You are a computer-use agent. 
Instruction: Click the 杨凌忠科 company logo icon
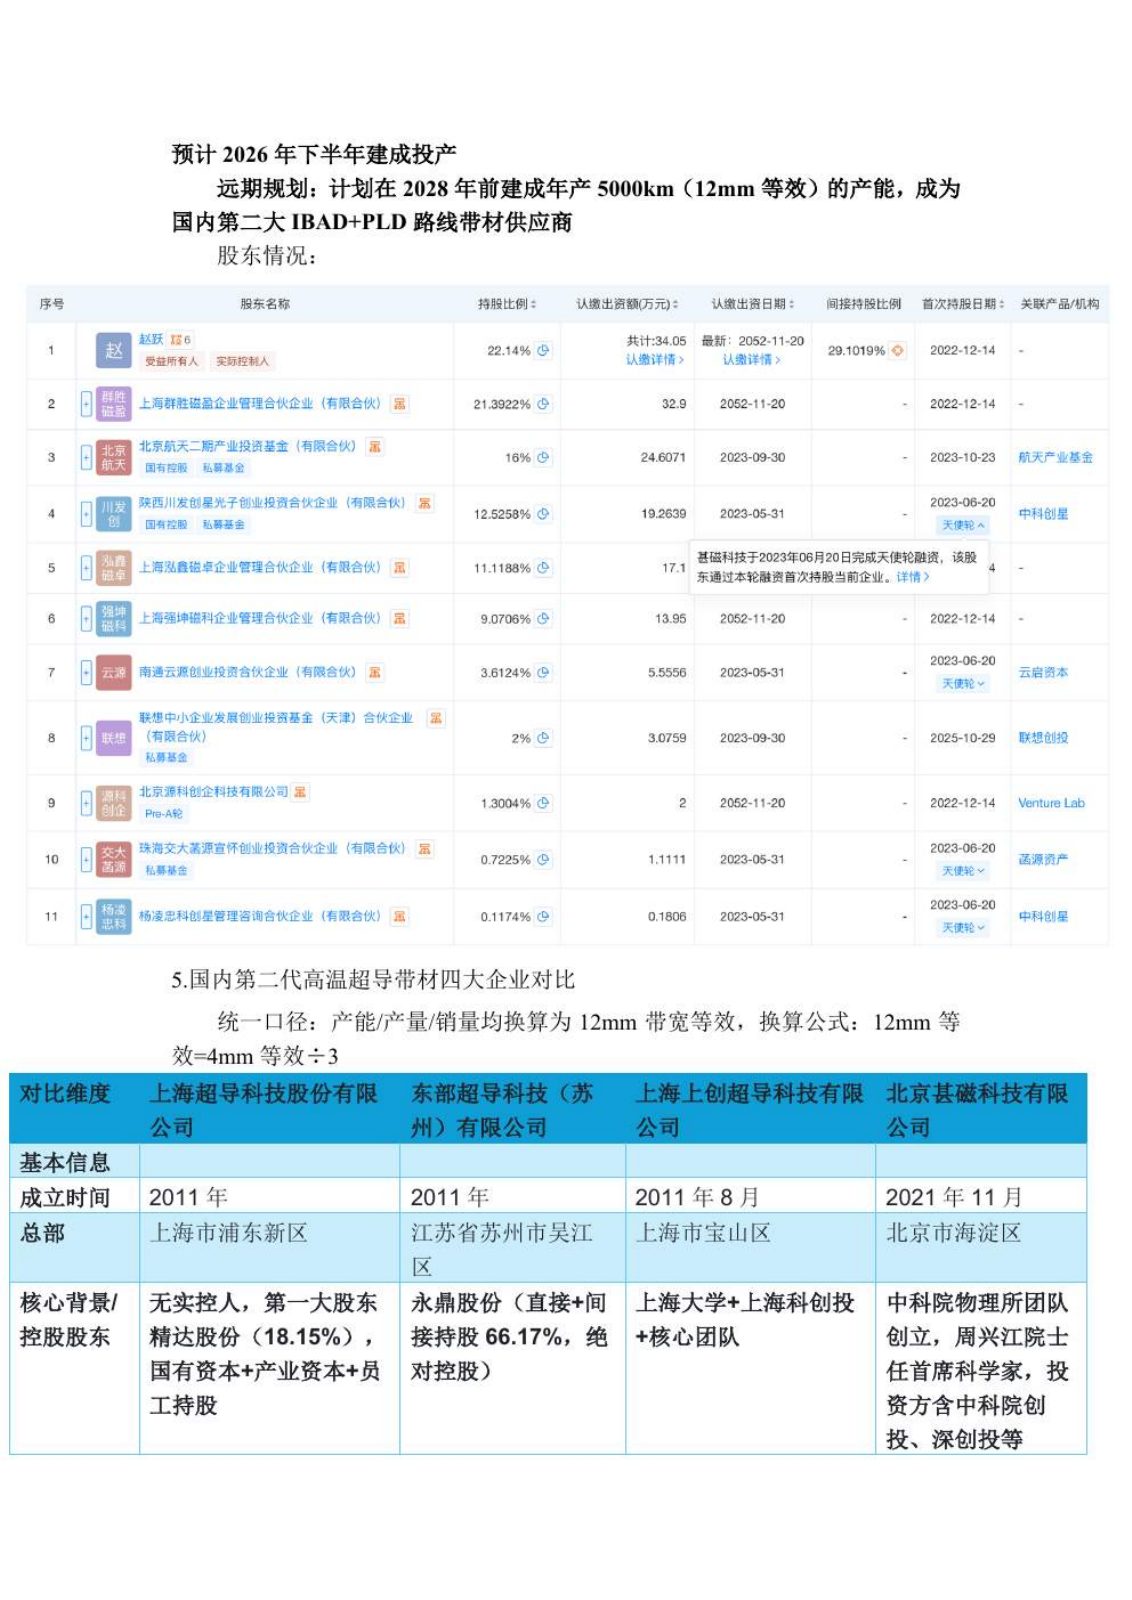click(x=114, y=917)
